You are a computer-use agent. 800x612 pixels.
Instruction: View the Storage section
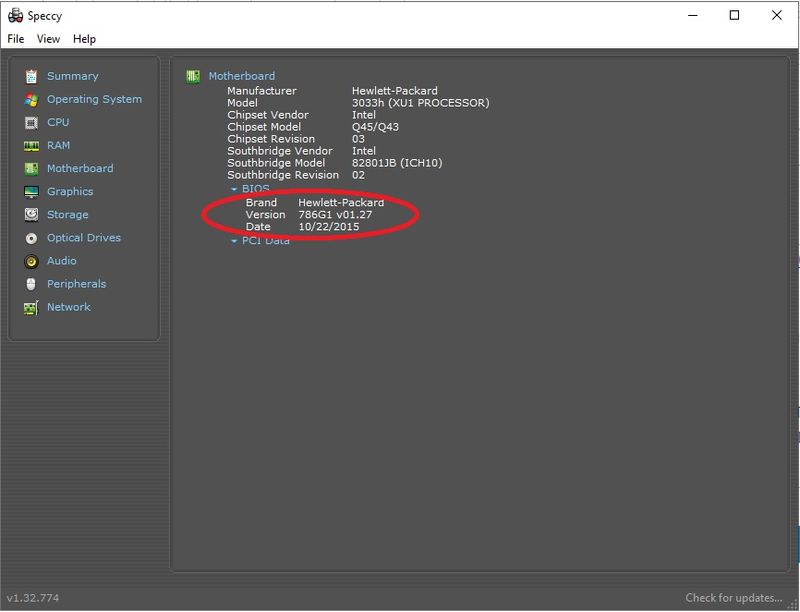click(x=67, y=215)
